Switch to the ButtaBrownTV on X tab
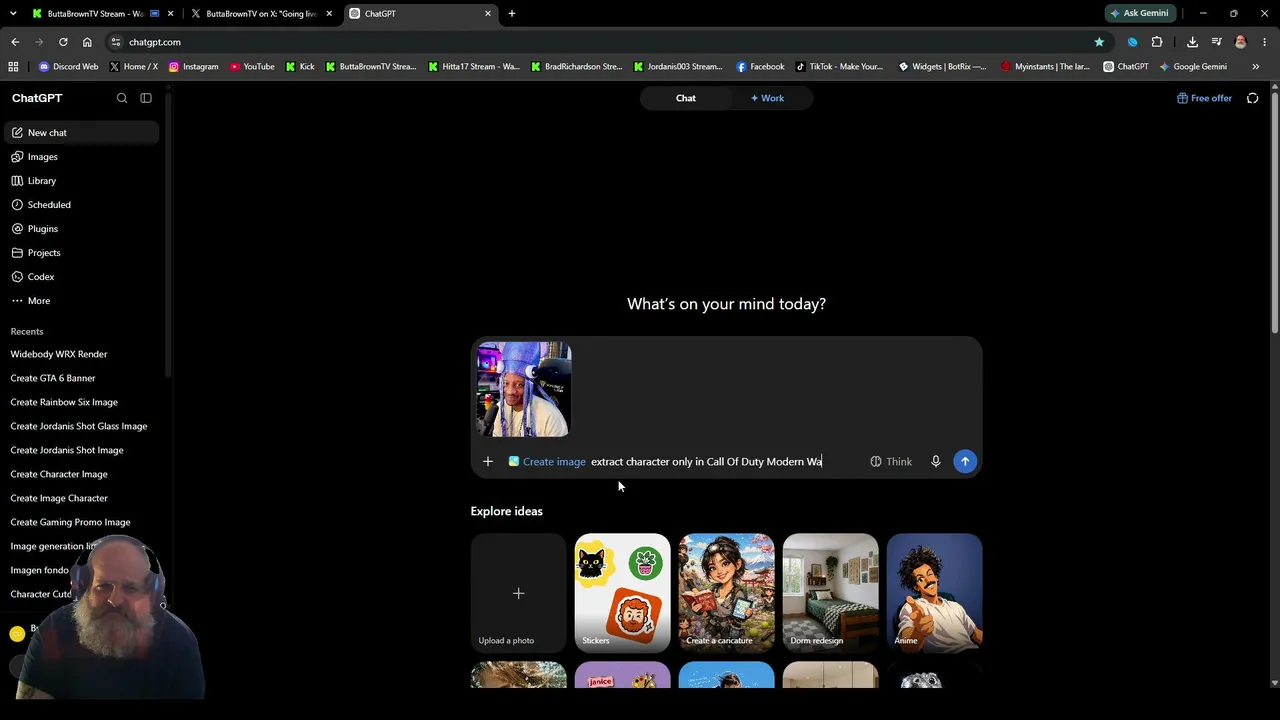This screenshot has width=1280, height=720. coord(261,14)
